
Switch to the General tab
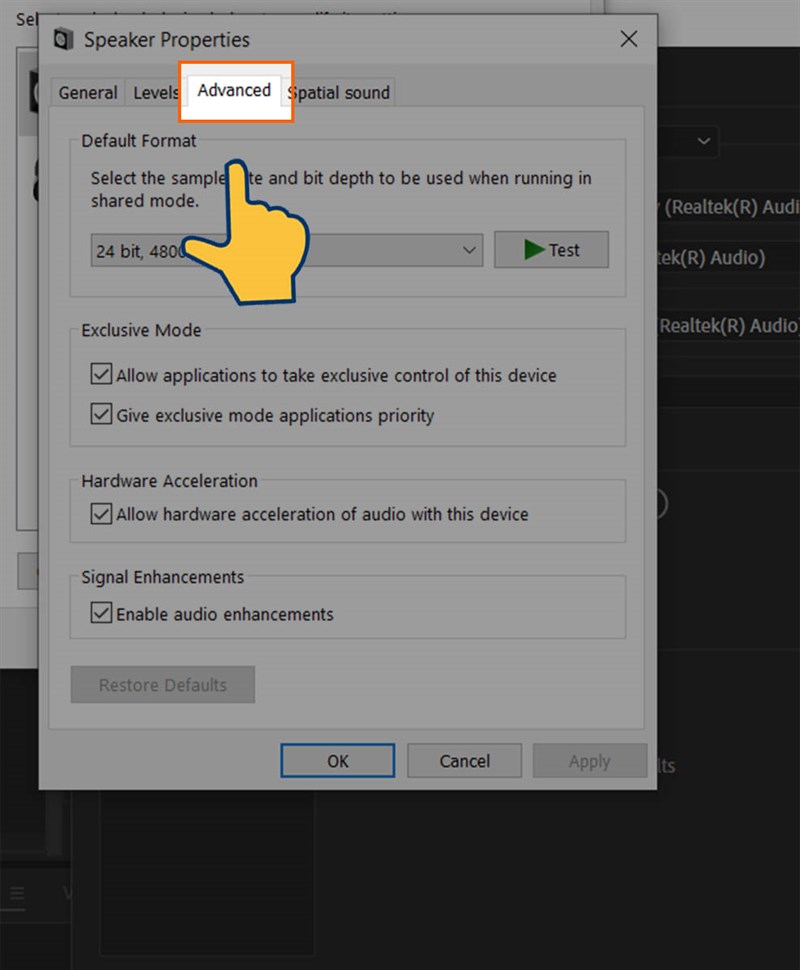[x=87, y=92]
